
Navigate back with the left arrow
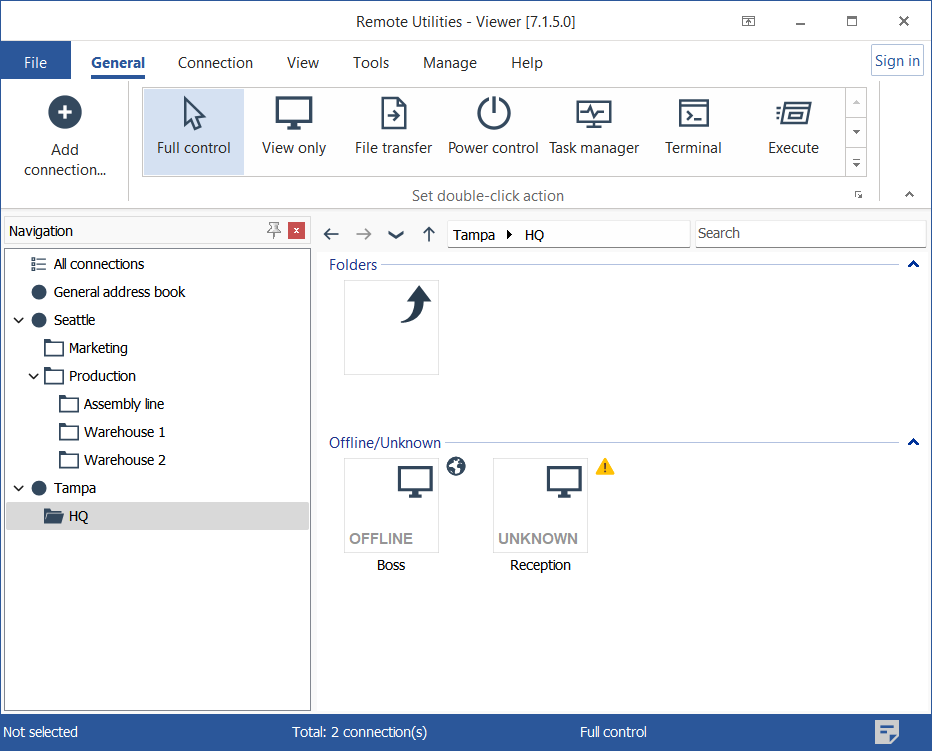click(331, 234)
